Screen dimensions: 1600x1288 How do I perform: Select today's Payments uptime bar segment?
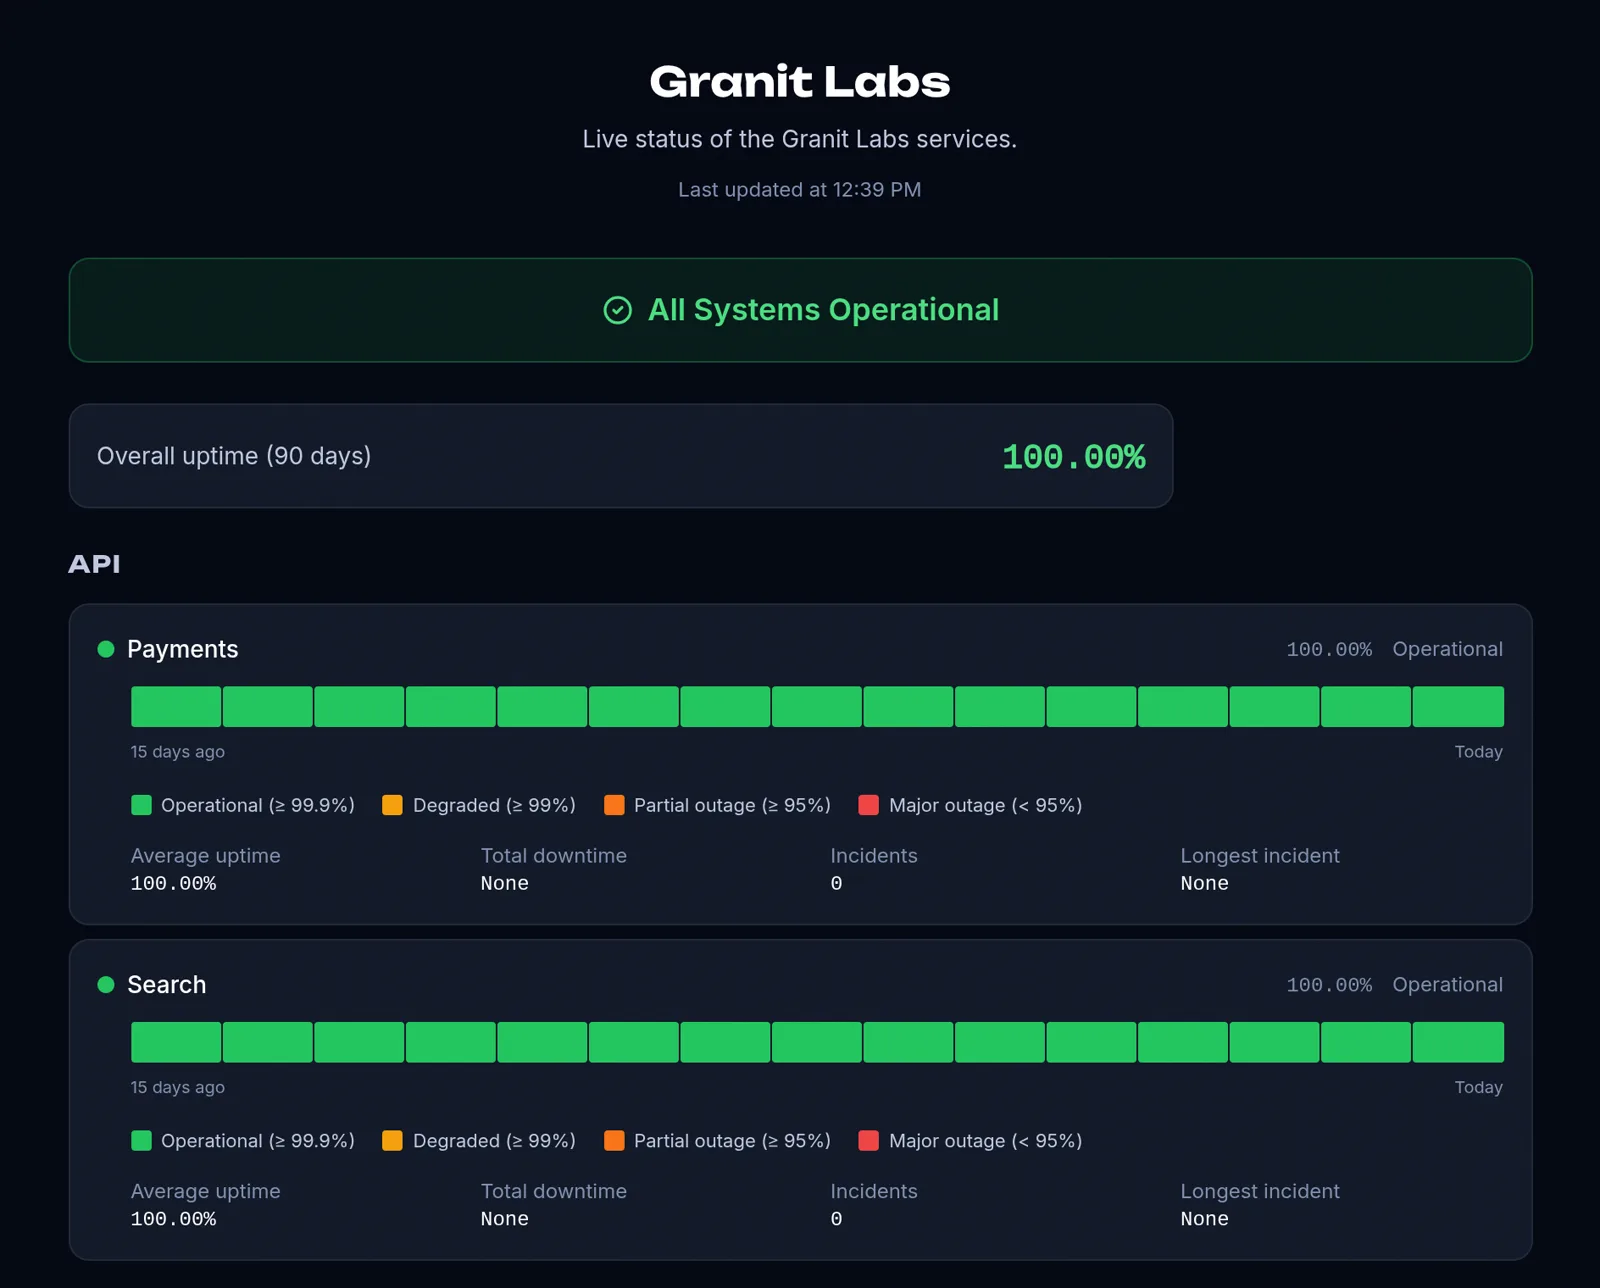(x=1458, y=706)
